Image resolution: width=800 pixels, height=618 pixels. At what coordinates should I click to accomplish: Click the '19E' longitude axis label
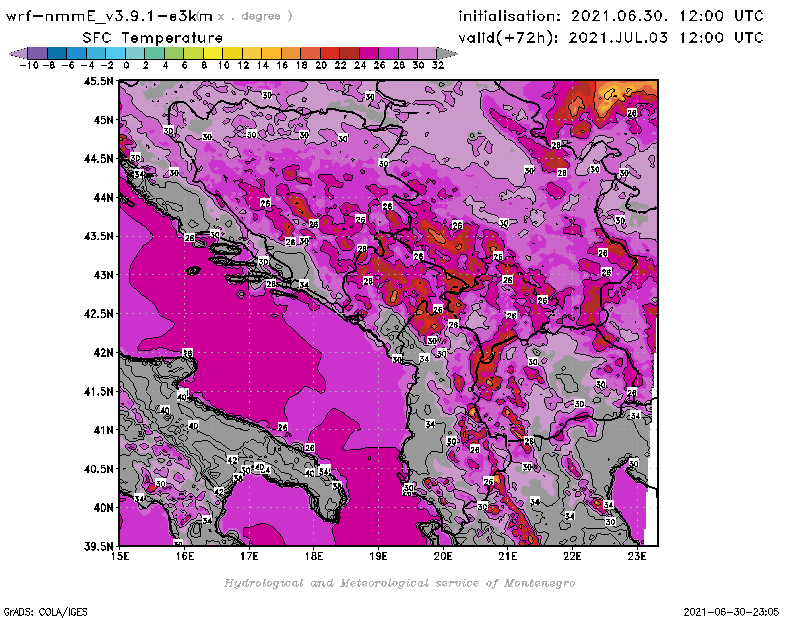pos(379,556)
